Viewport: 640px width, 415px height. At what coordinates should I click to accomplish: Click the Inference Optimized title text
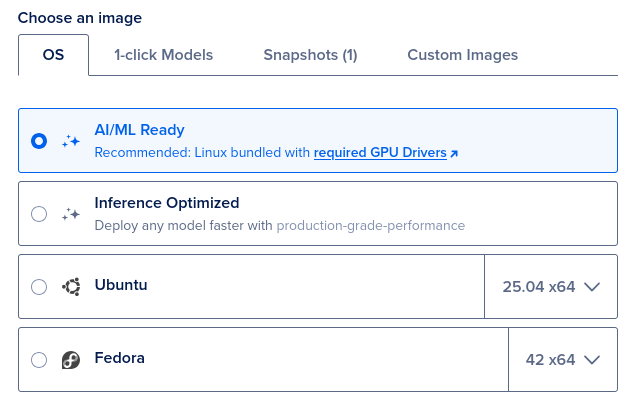click(166, 203)
